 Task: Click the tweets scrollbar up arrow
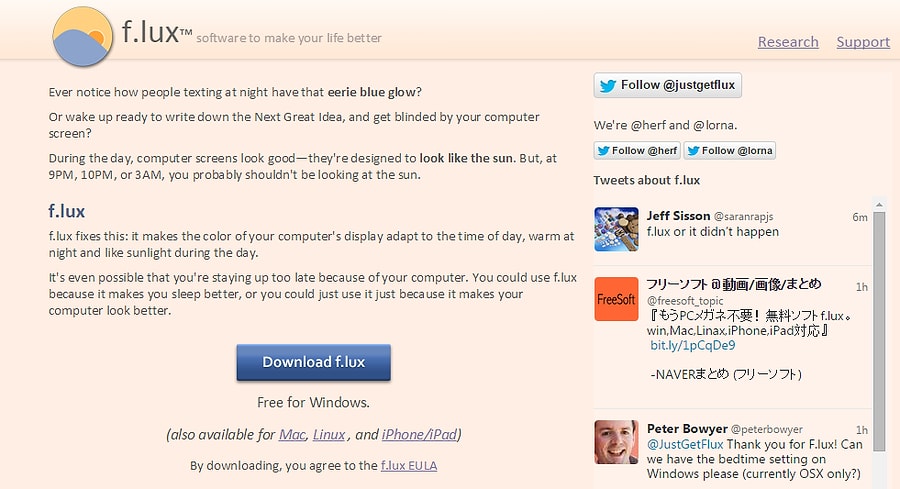879,204
